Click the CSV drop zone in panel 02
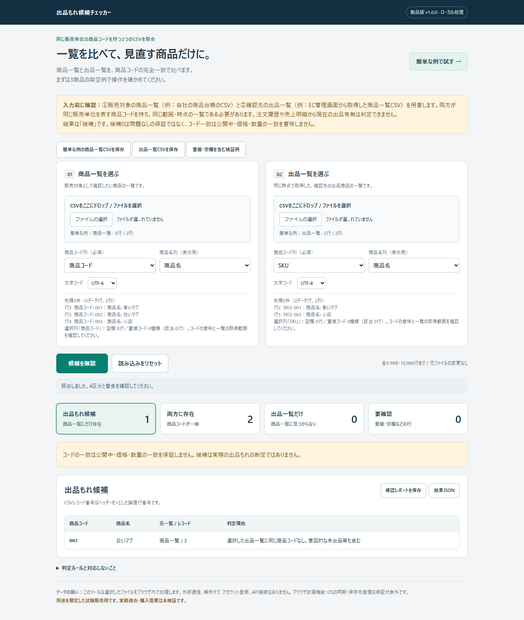The width and height of the screenshot is (524, 620). point(366,219)
